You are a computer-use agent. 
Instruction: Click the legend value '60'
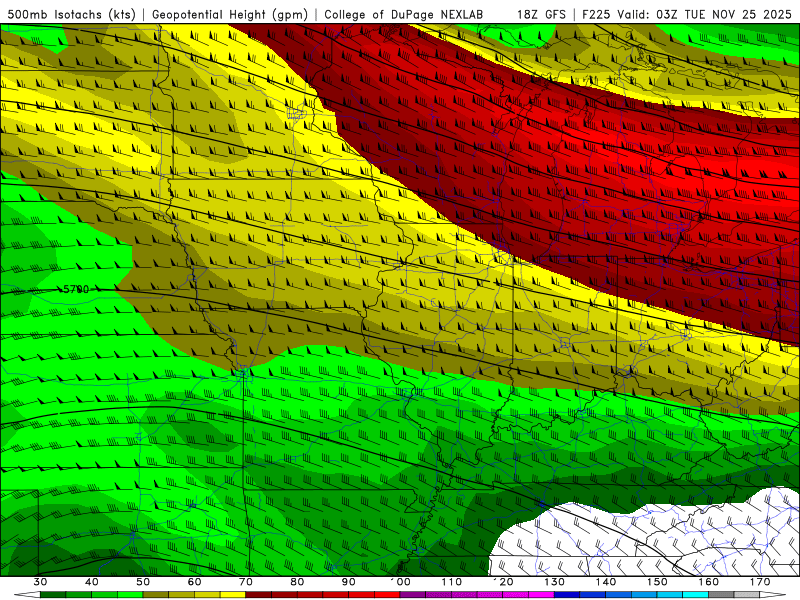(194, 582)
